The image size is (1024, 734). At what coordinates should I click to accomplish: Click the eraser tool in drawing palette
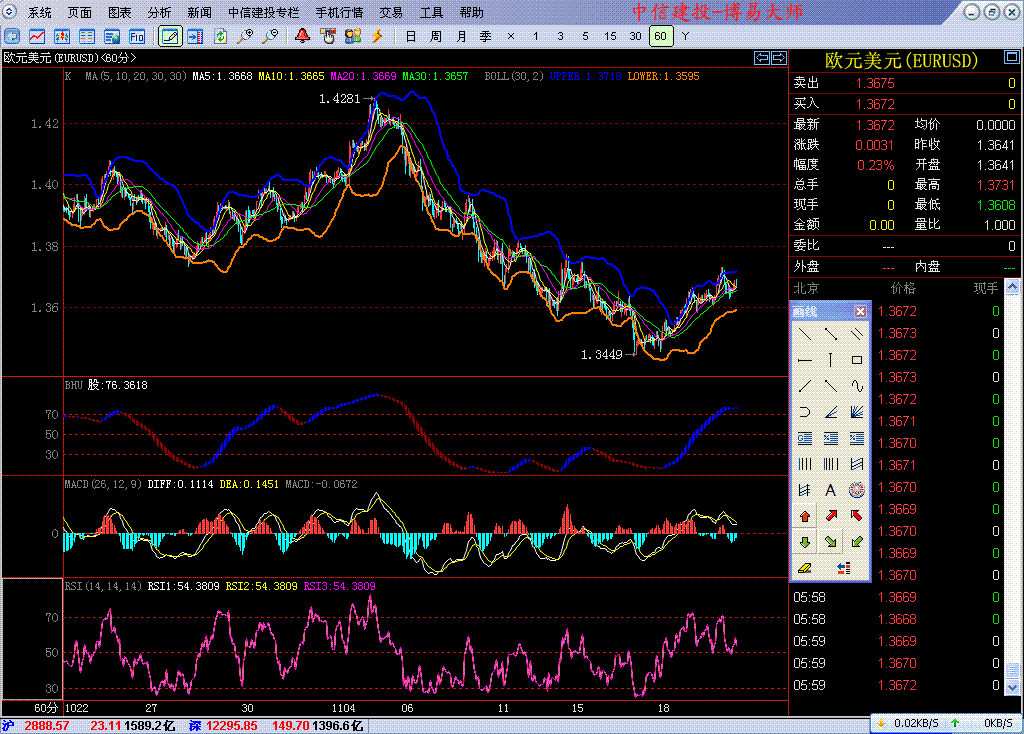tap(804, 568)
